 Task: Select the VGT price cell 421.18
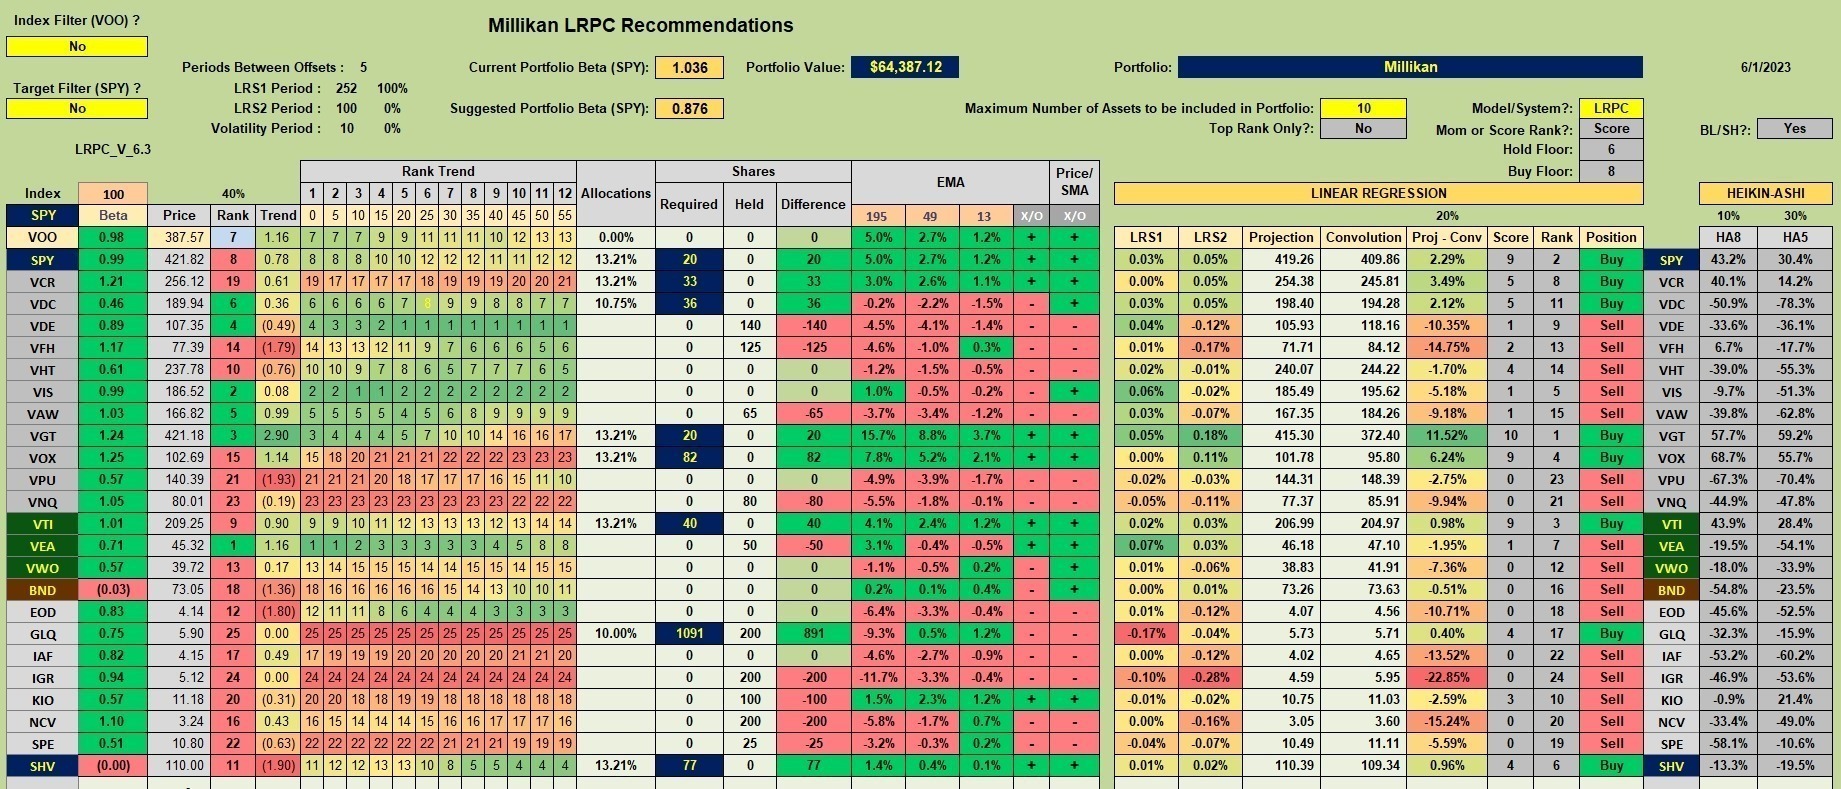pos(179,435)
